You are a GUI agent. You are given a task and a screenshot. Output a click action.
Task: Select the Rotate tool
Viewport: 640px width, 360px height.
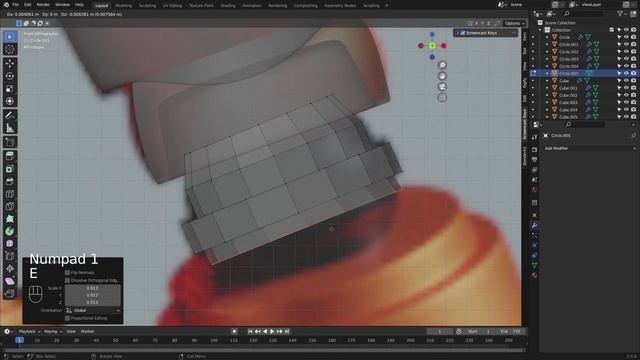(x=10, y=76)
